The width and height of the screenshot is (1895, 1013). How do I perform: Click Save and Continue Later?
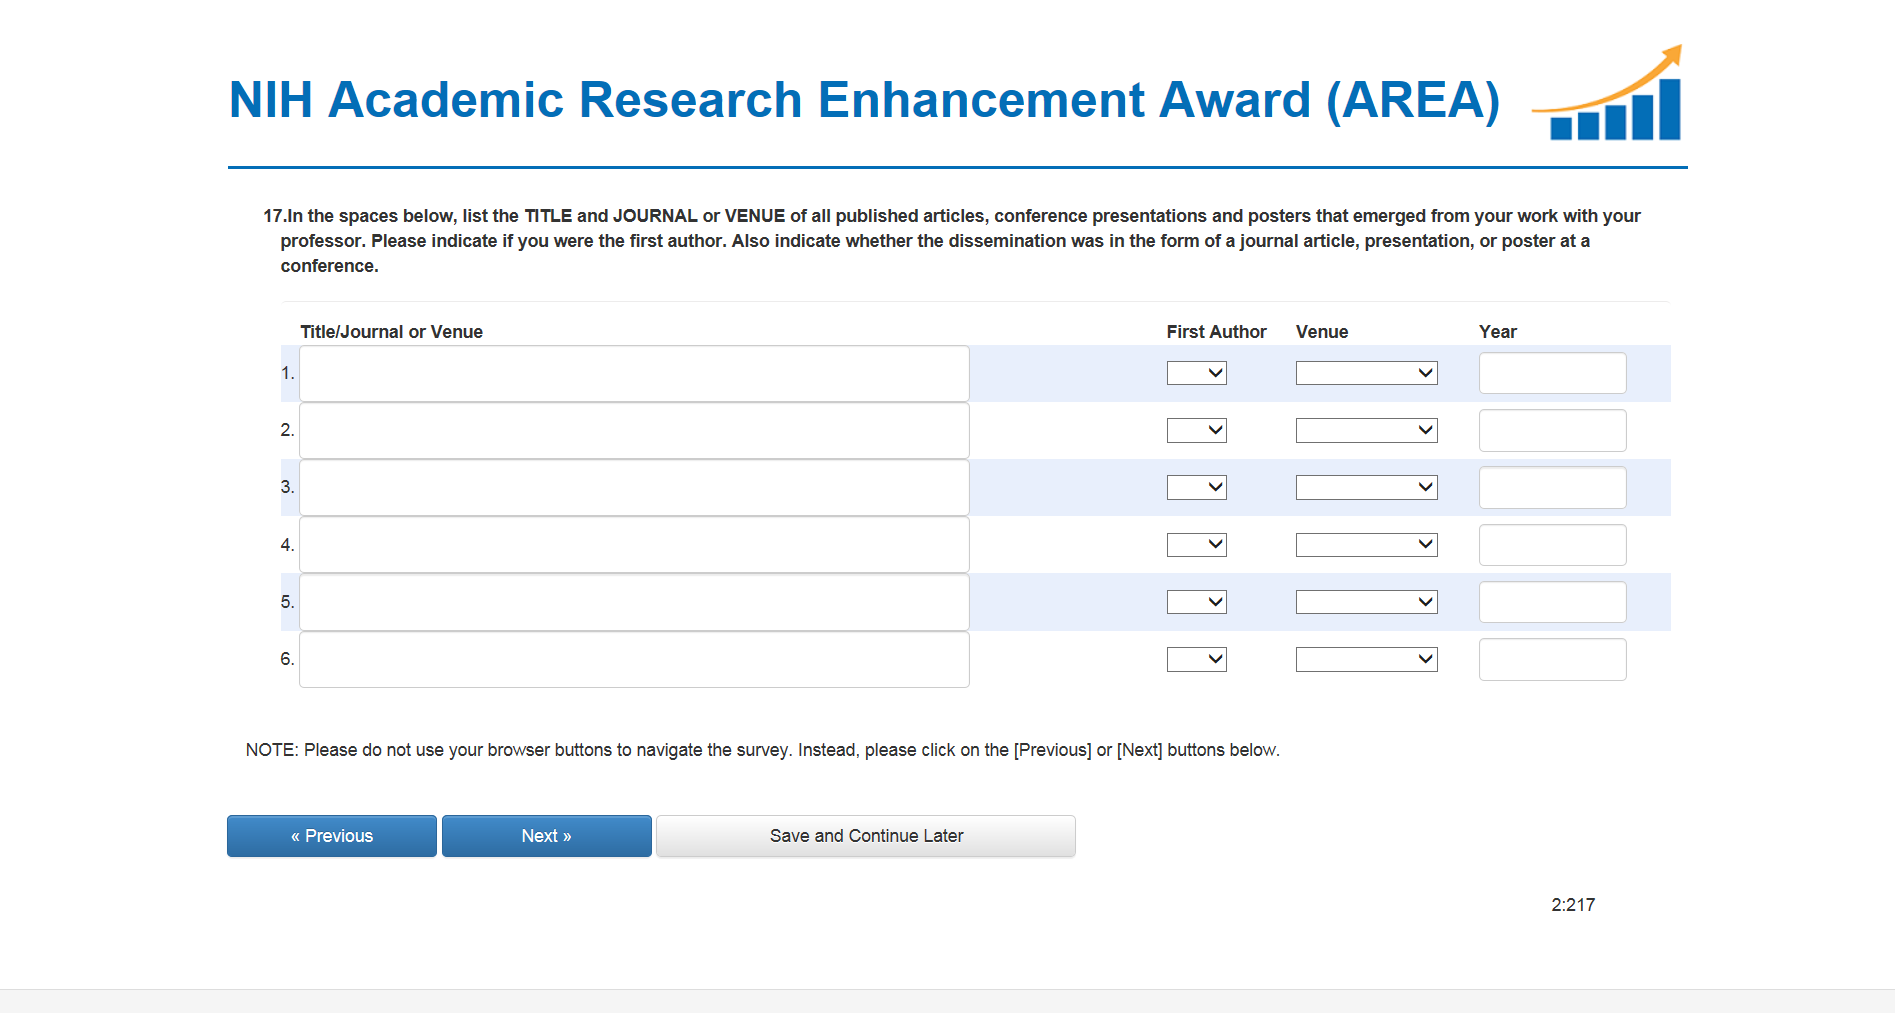866,836
